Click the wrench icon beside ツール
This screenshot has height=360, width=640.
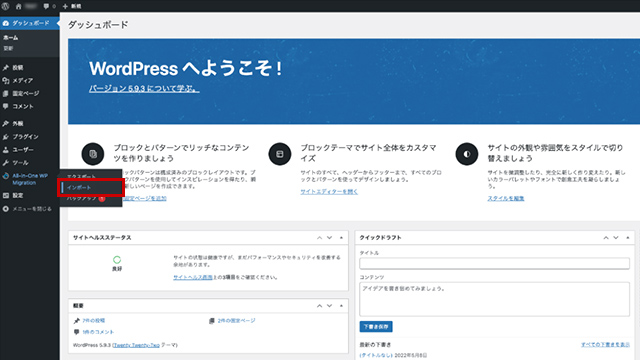pos(5,162)
